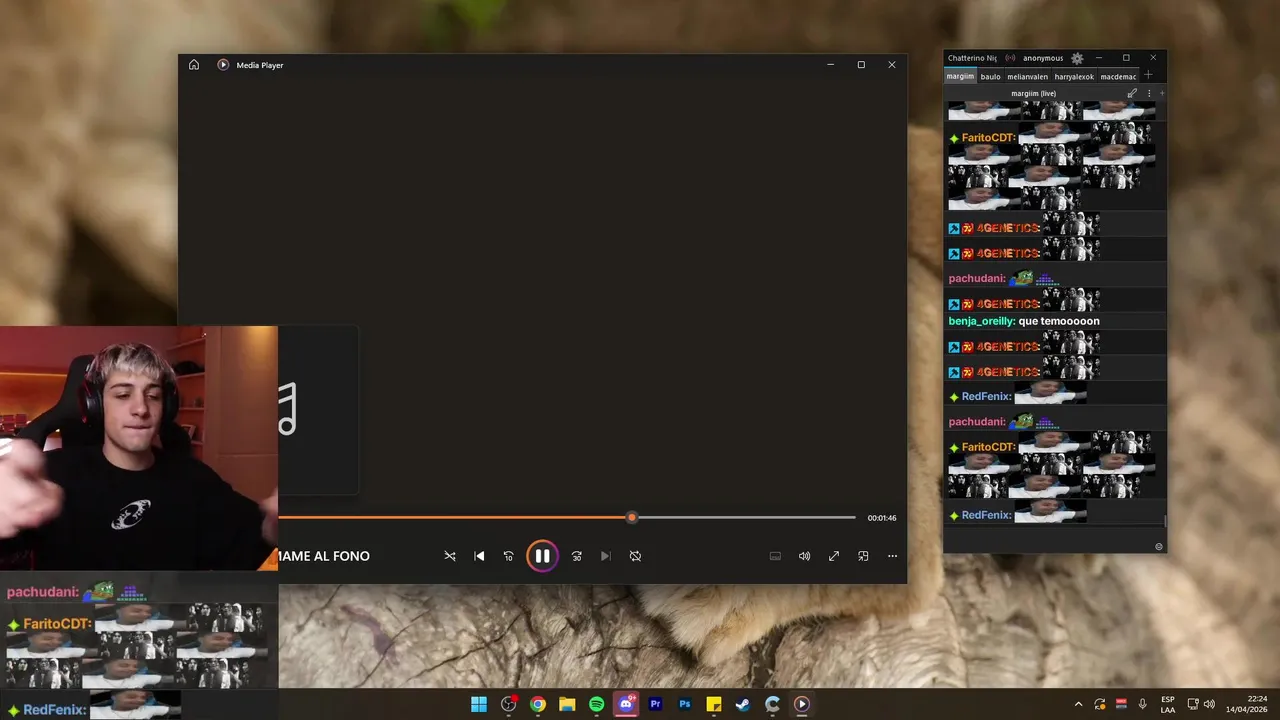Click the chat text que temooooon
1280x720 pixels.
click(x=1059, y=321)
